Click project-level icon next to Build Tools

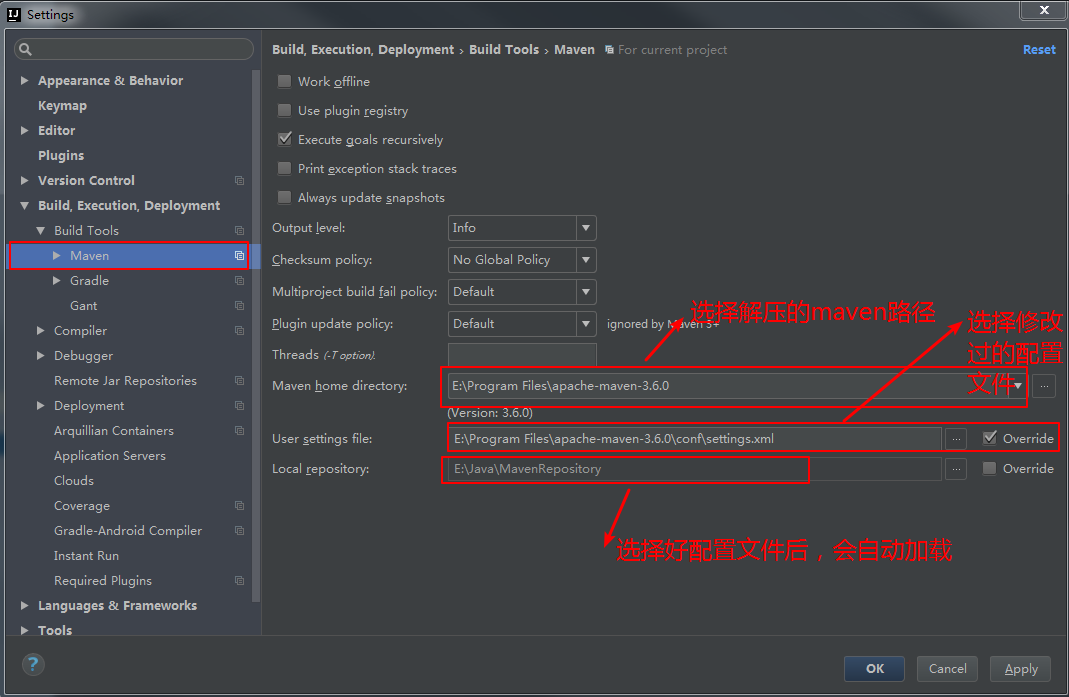point(239,231)
